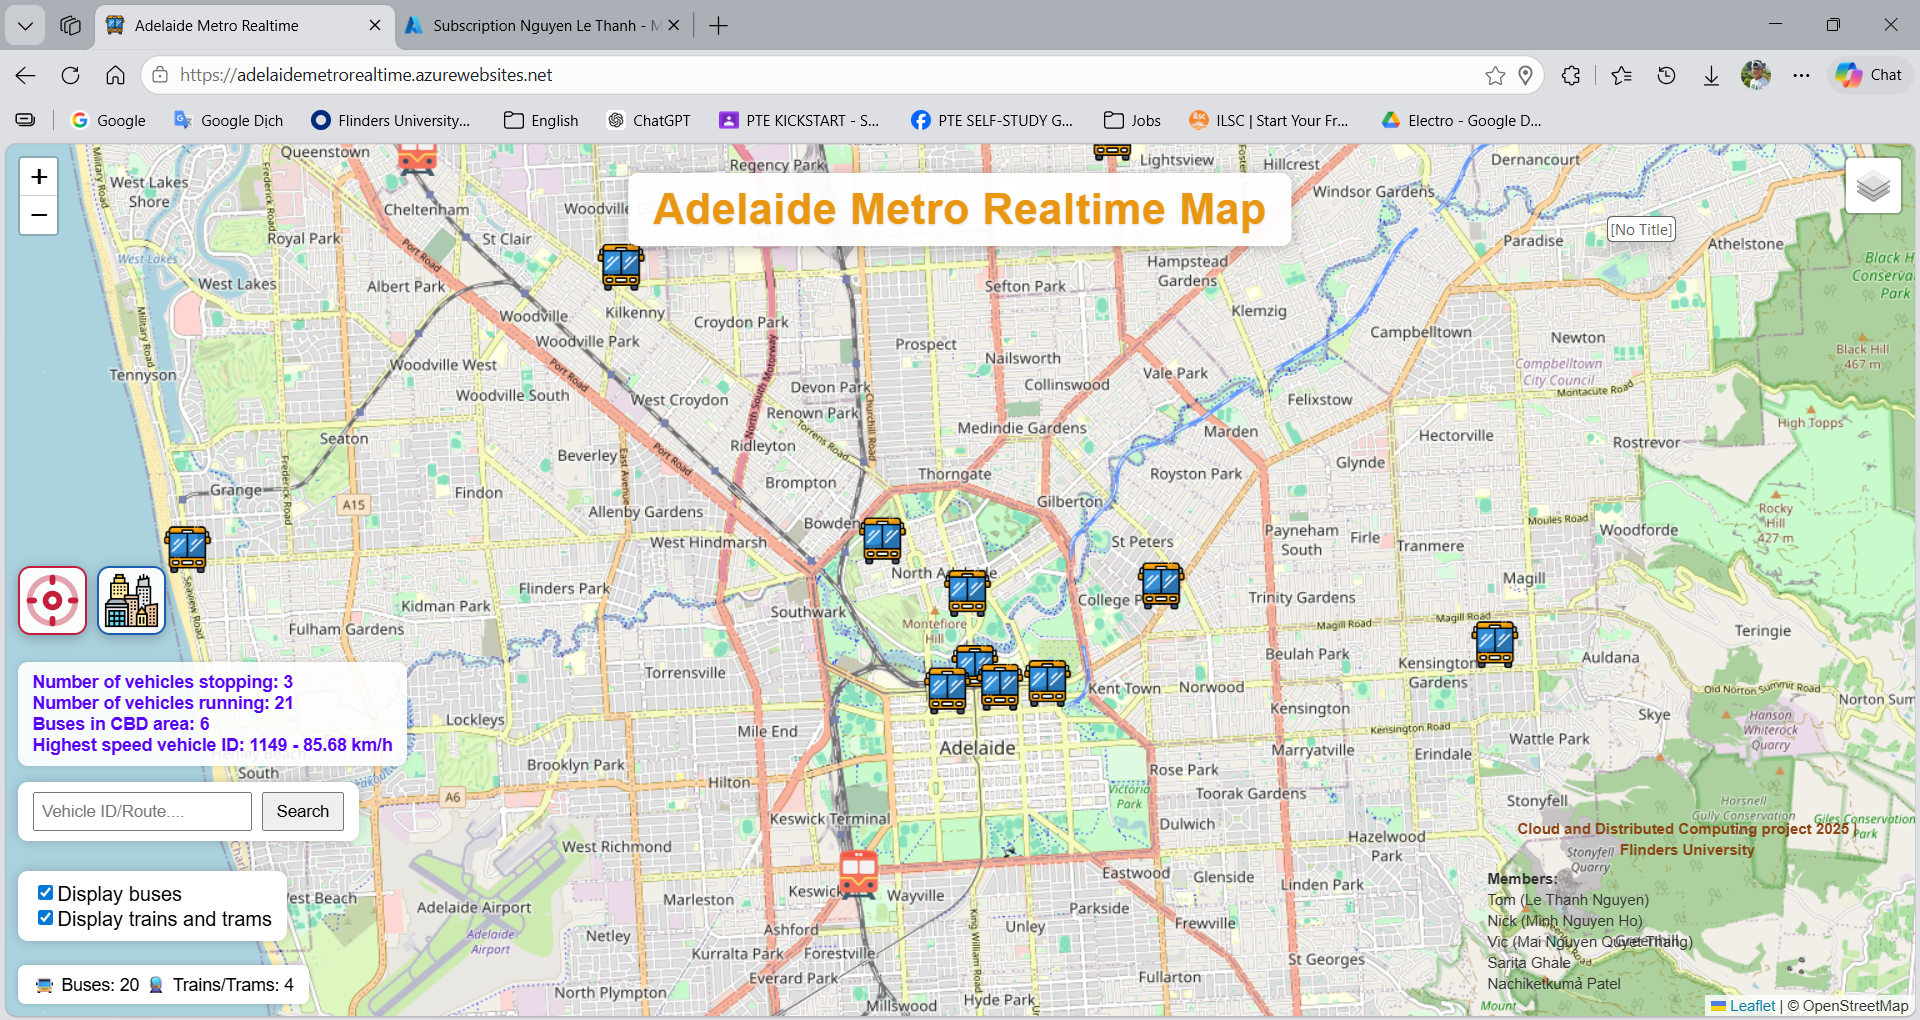Click the zoom-in plus control on the map
The image size is (1920, 1020).
click(x=38, y=177)
